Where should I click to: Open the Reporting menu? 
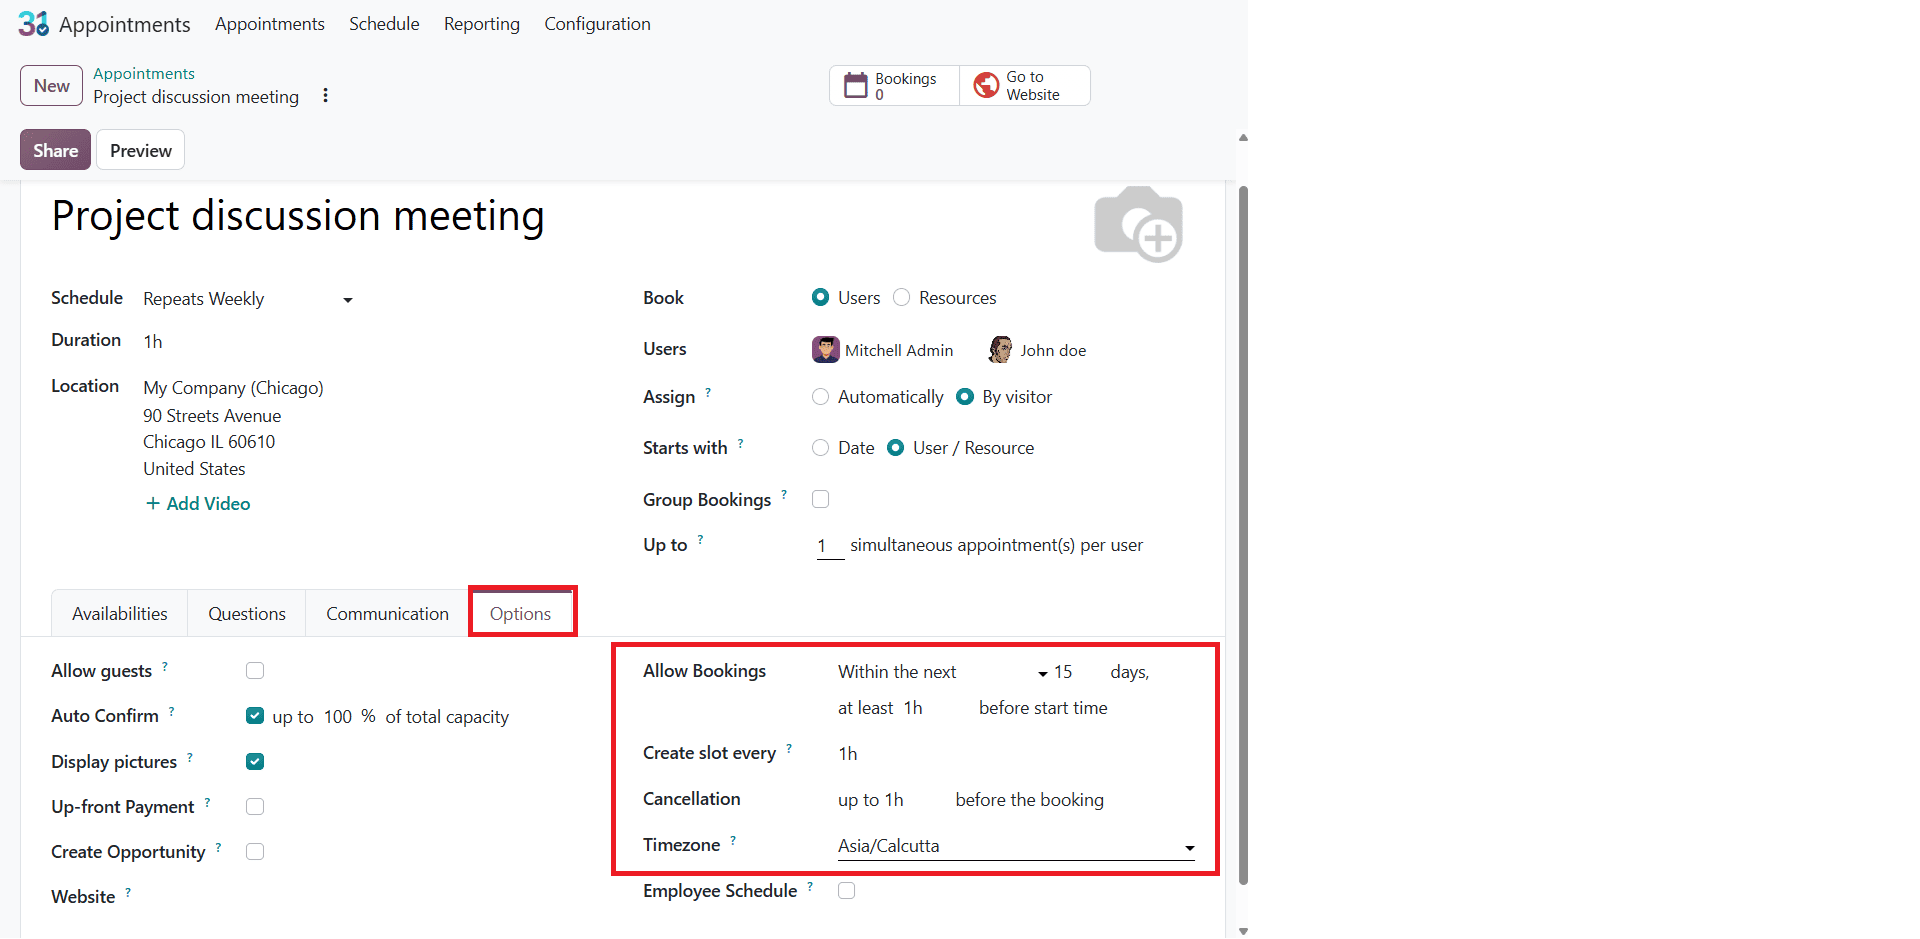482,24
